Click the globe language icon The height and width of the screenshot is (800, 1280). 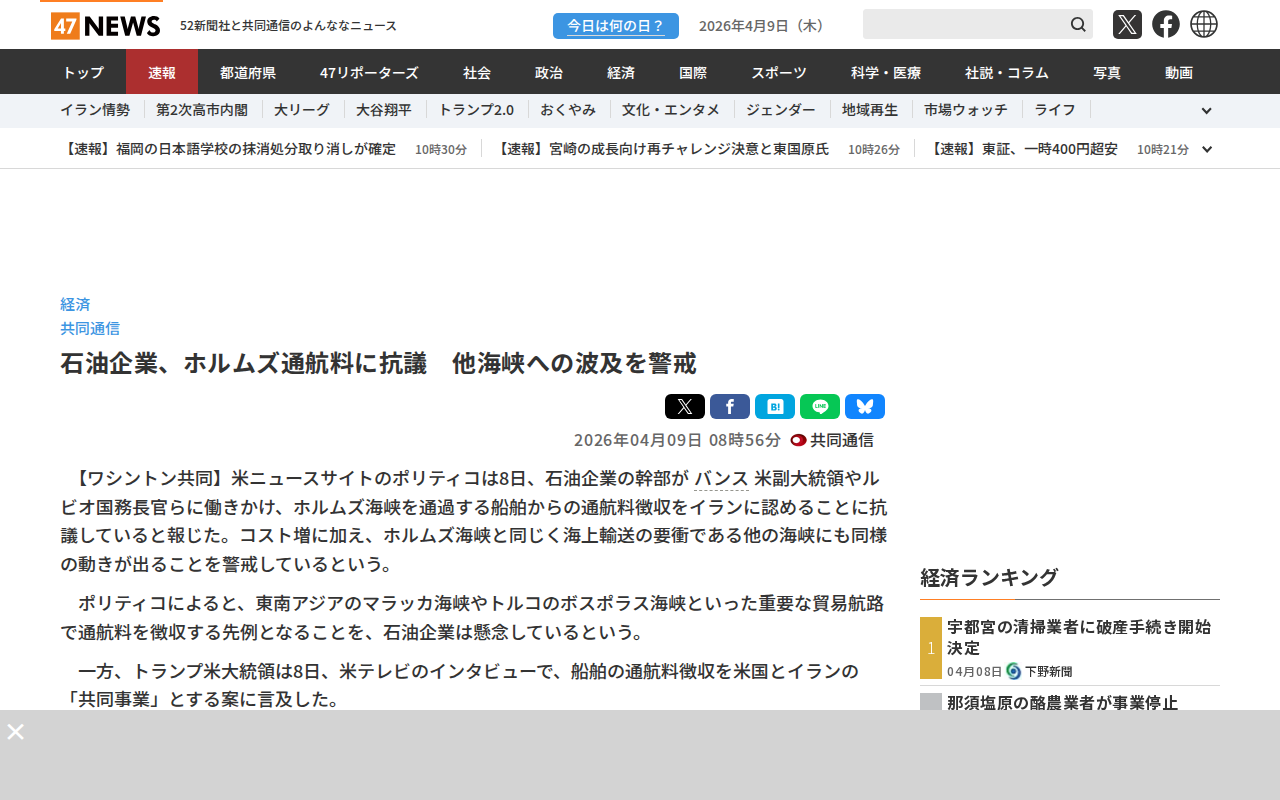(x=1204, y=24)
